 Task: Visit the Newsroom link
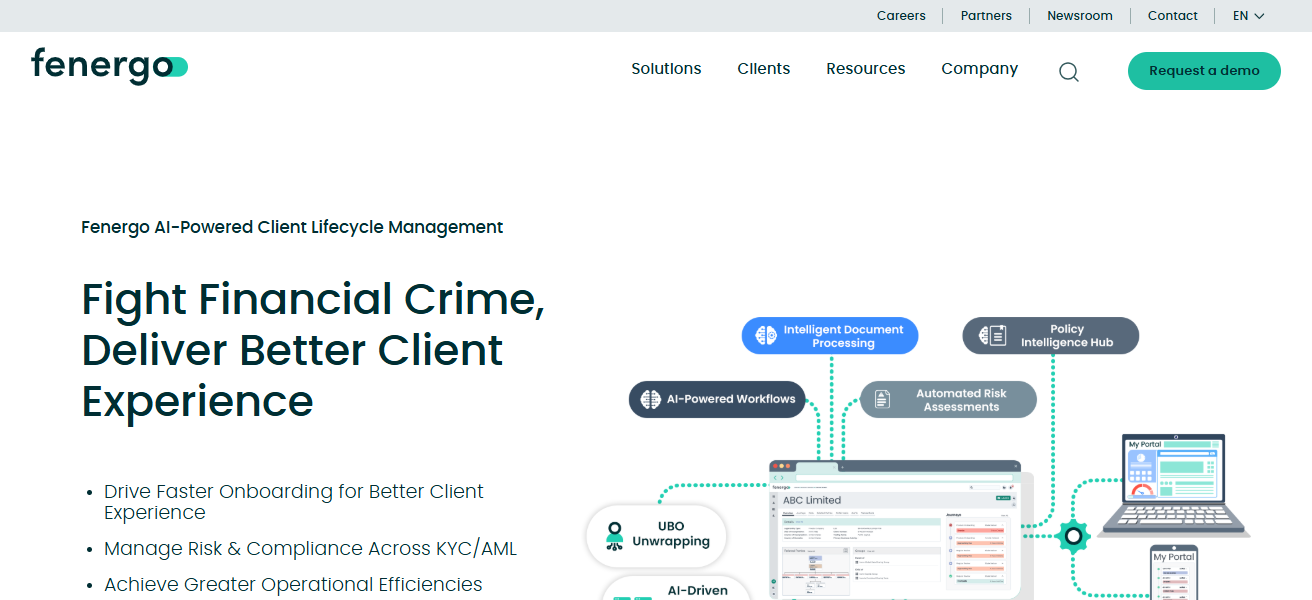tap(1079, 16)
